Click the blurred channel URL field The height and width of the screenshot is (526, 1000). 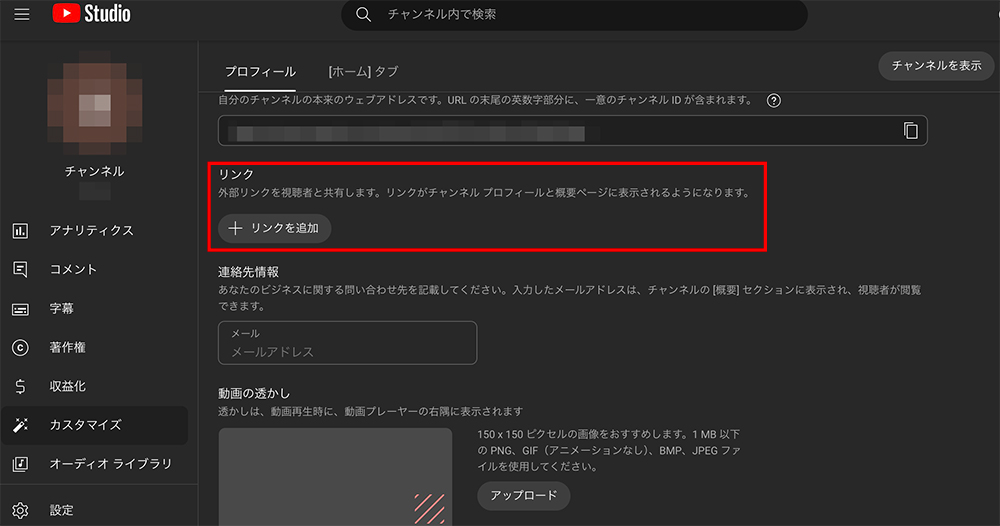573,131
